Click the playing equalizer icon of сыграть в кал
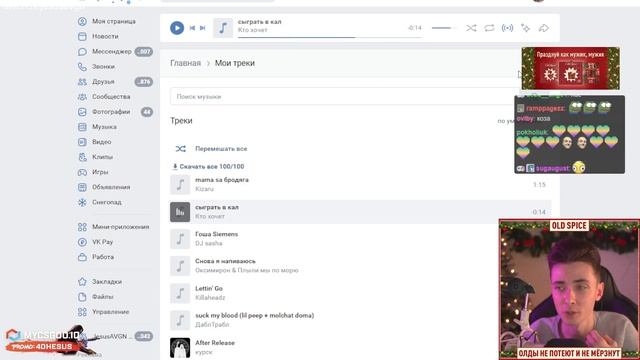The width and height of the screenshot is (640, 360). 180,212
